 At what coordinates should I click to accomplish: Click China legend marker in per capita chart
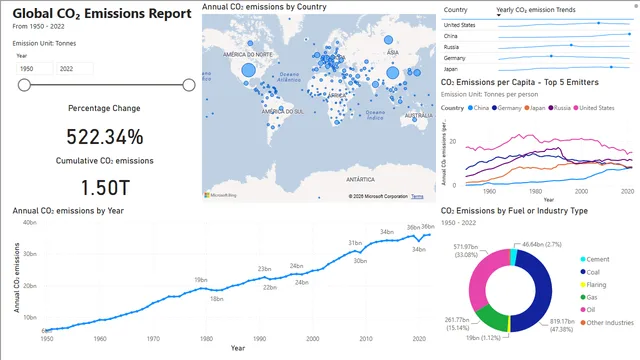pyautogui.click(x=470, y=108)
